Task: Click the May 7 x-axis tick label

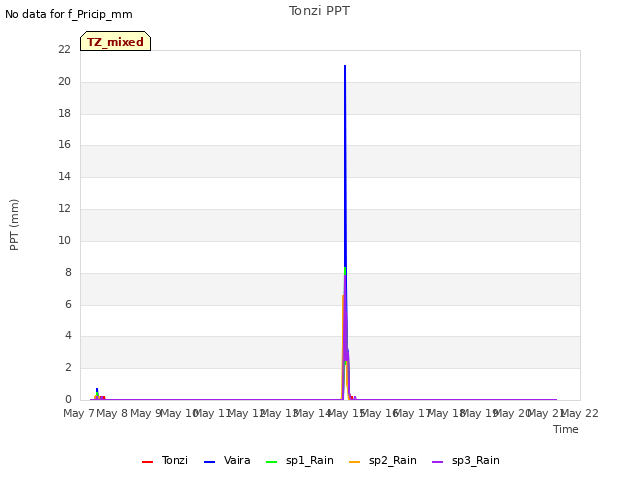Action: 79,413
